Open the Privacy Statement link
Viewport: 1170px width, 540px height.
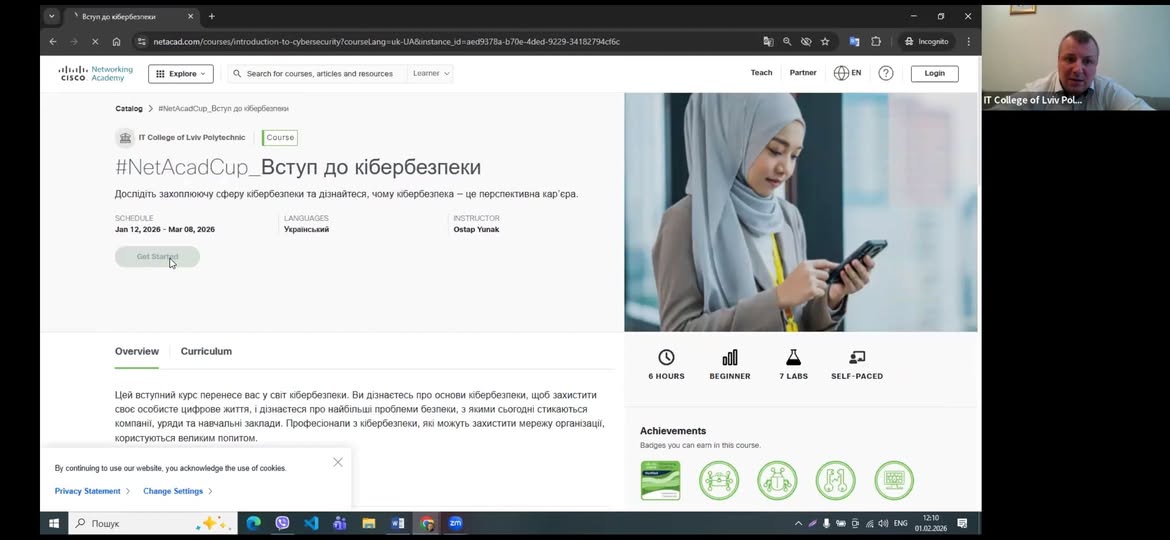[88, 491]
